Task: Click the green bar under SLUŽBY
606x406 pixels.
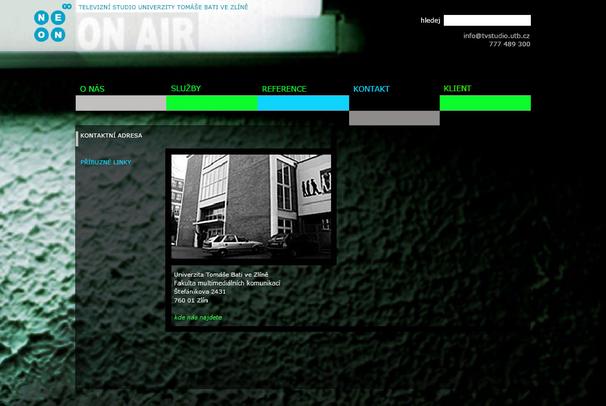Action: pyautogui.click(x=212, y=103)
